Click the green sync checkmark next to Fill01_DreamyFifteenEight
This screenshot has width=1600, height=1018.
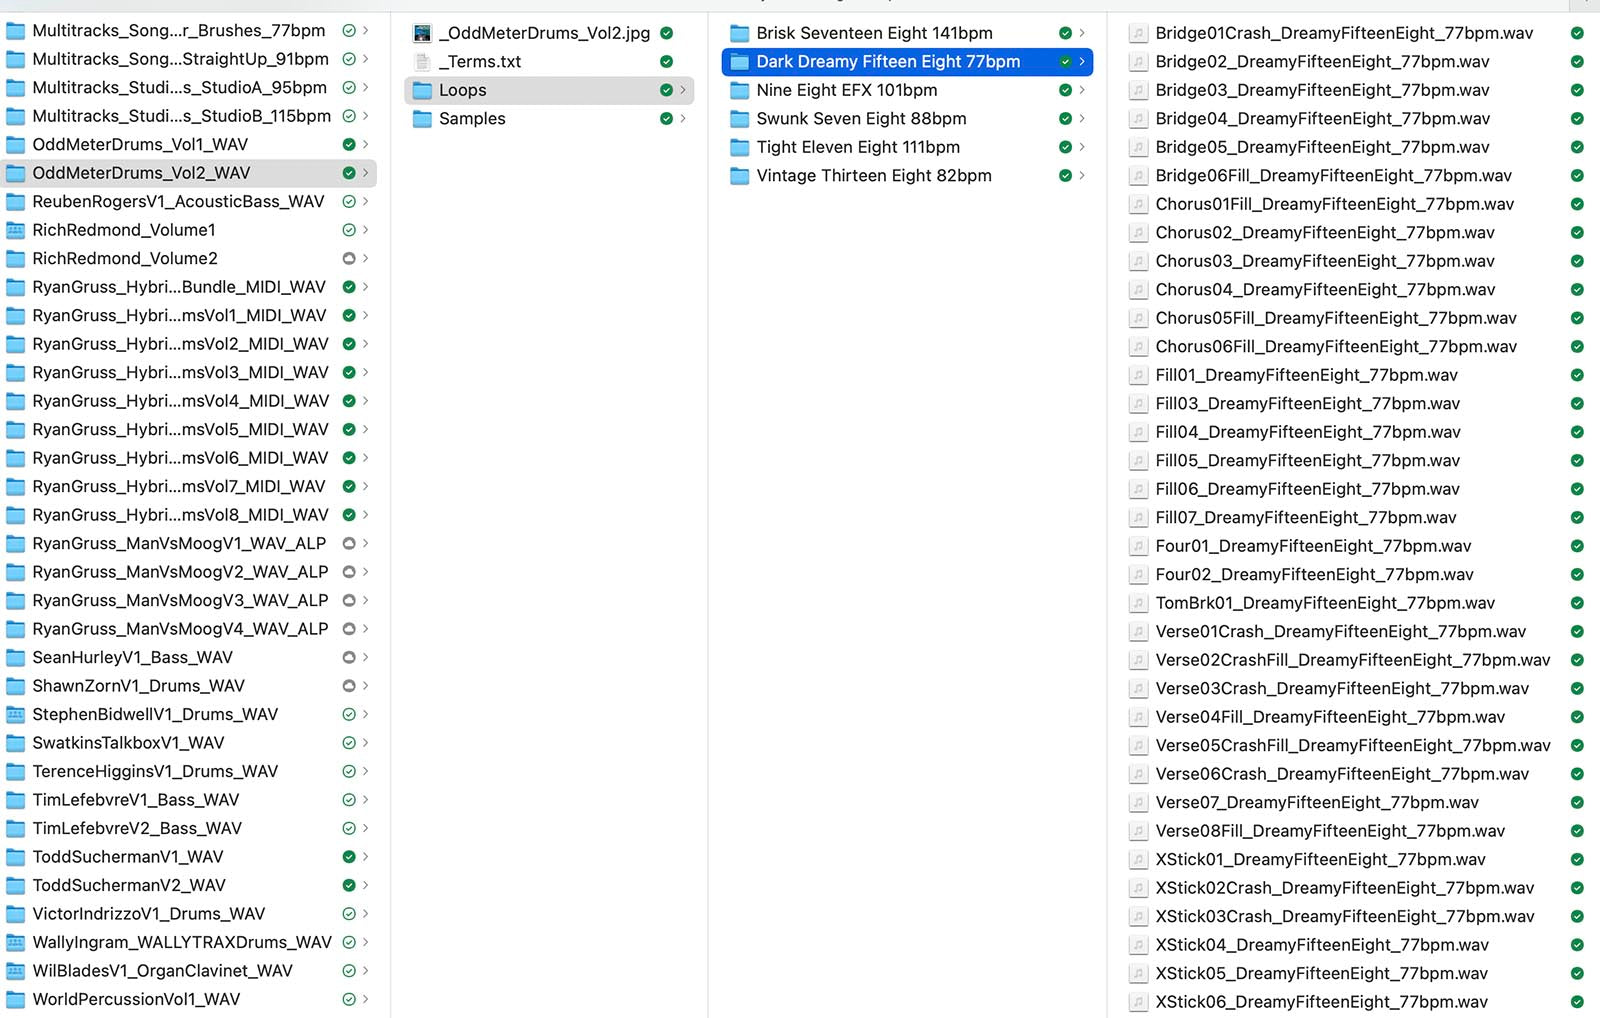[1577, 376]
